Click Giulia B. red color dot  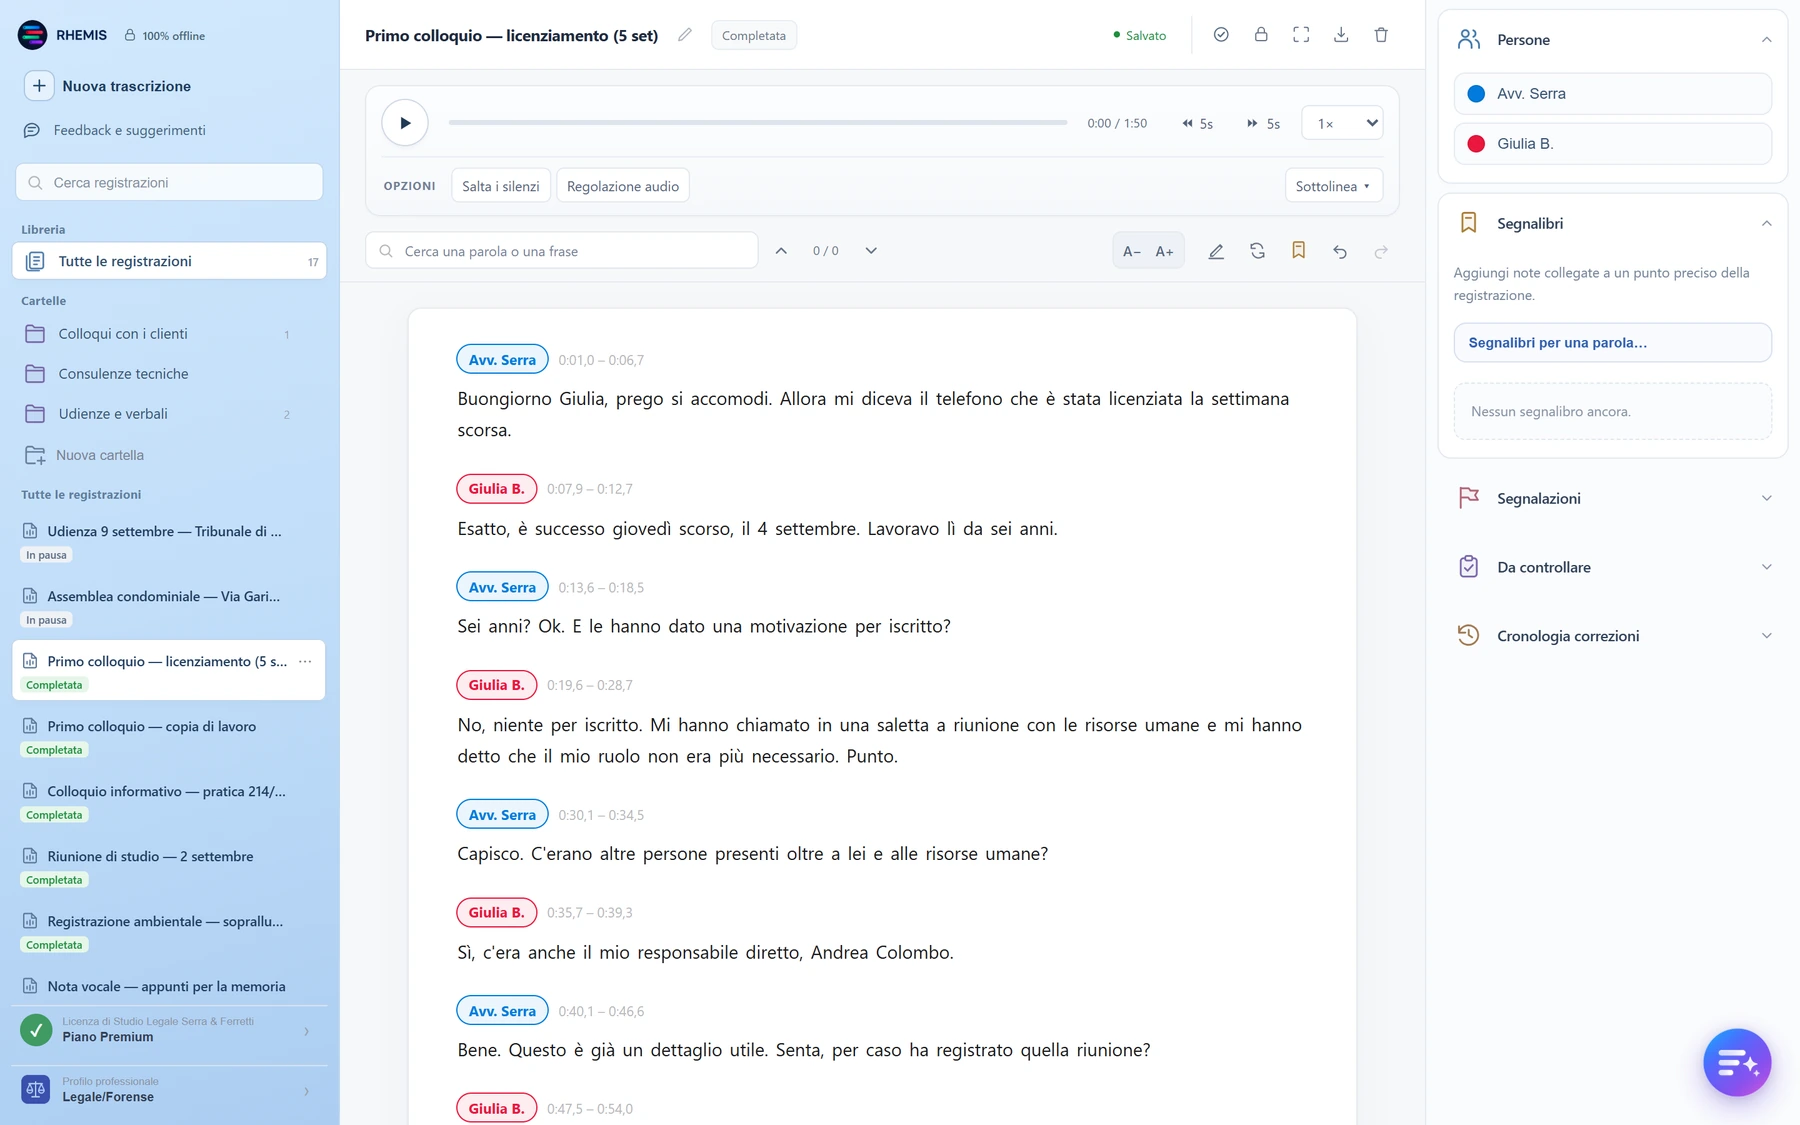1476,144
